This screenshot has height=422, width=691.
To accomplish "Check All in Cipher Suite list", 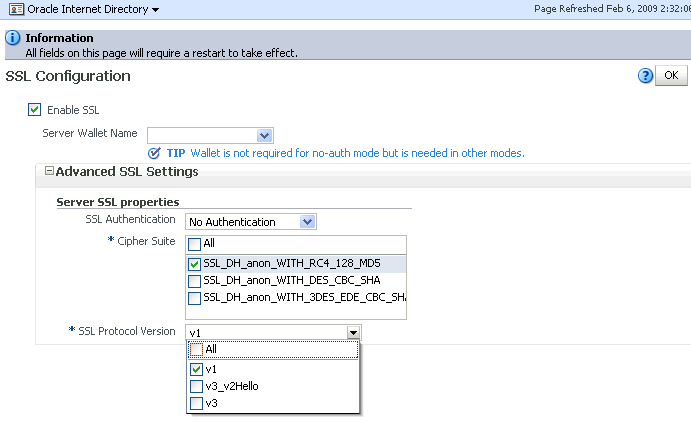I will (x=194, y=244).
